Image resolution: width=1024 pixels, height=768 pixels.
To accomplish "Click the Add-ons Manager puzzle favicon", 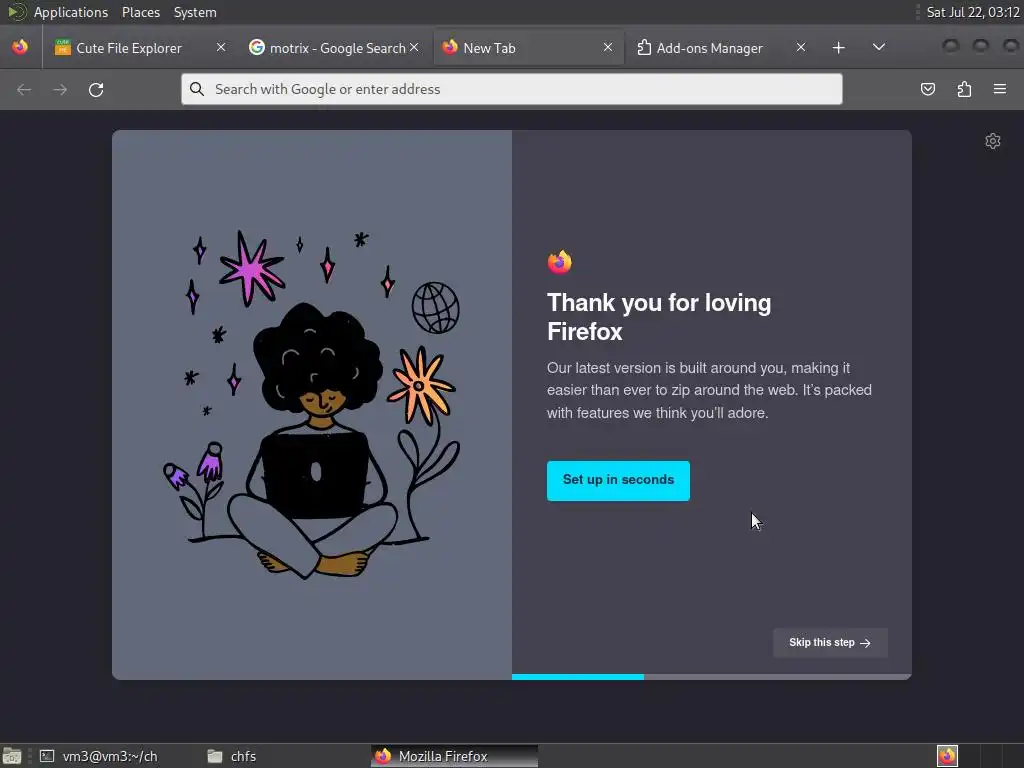I will [644, 47].
